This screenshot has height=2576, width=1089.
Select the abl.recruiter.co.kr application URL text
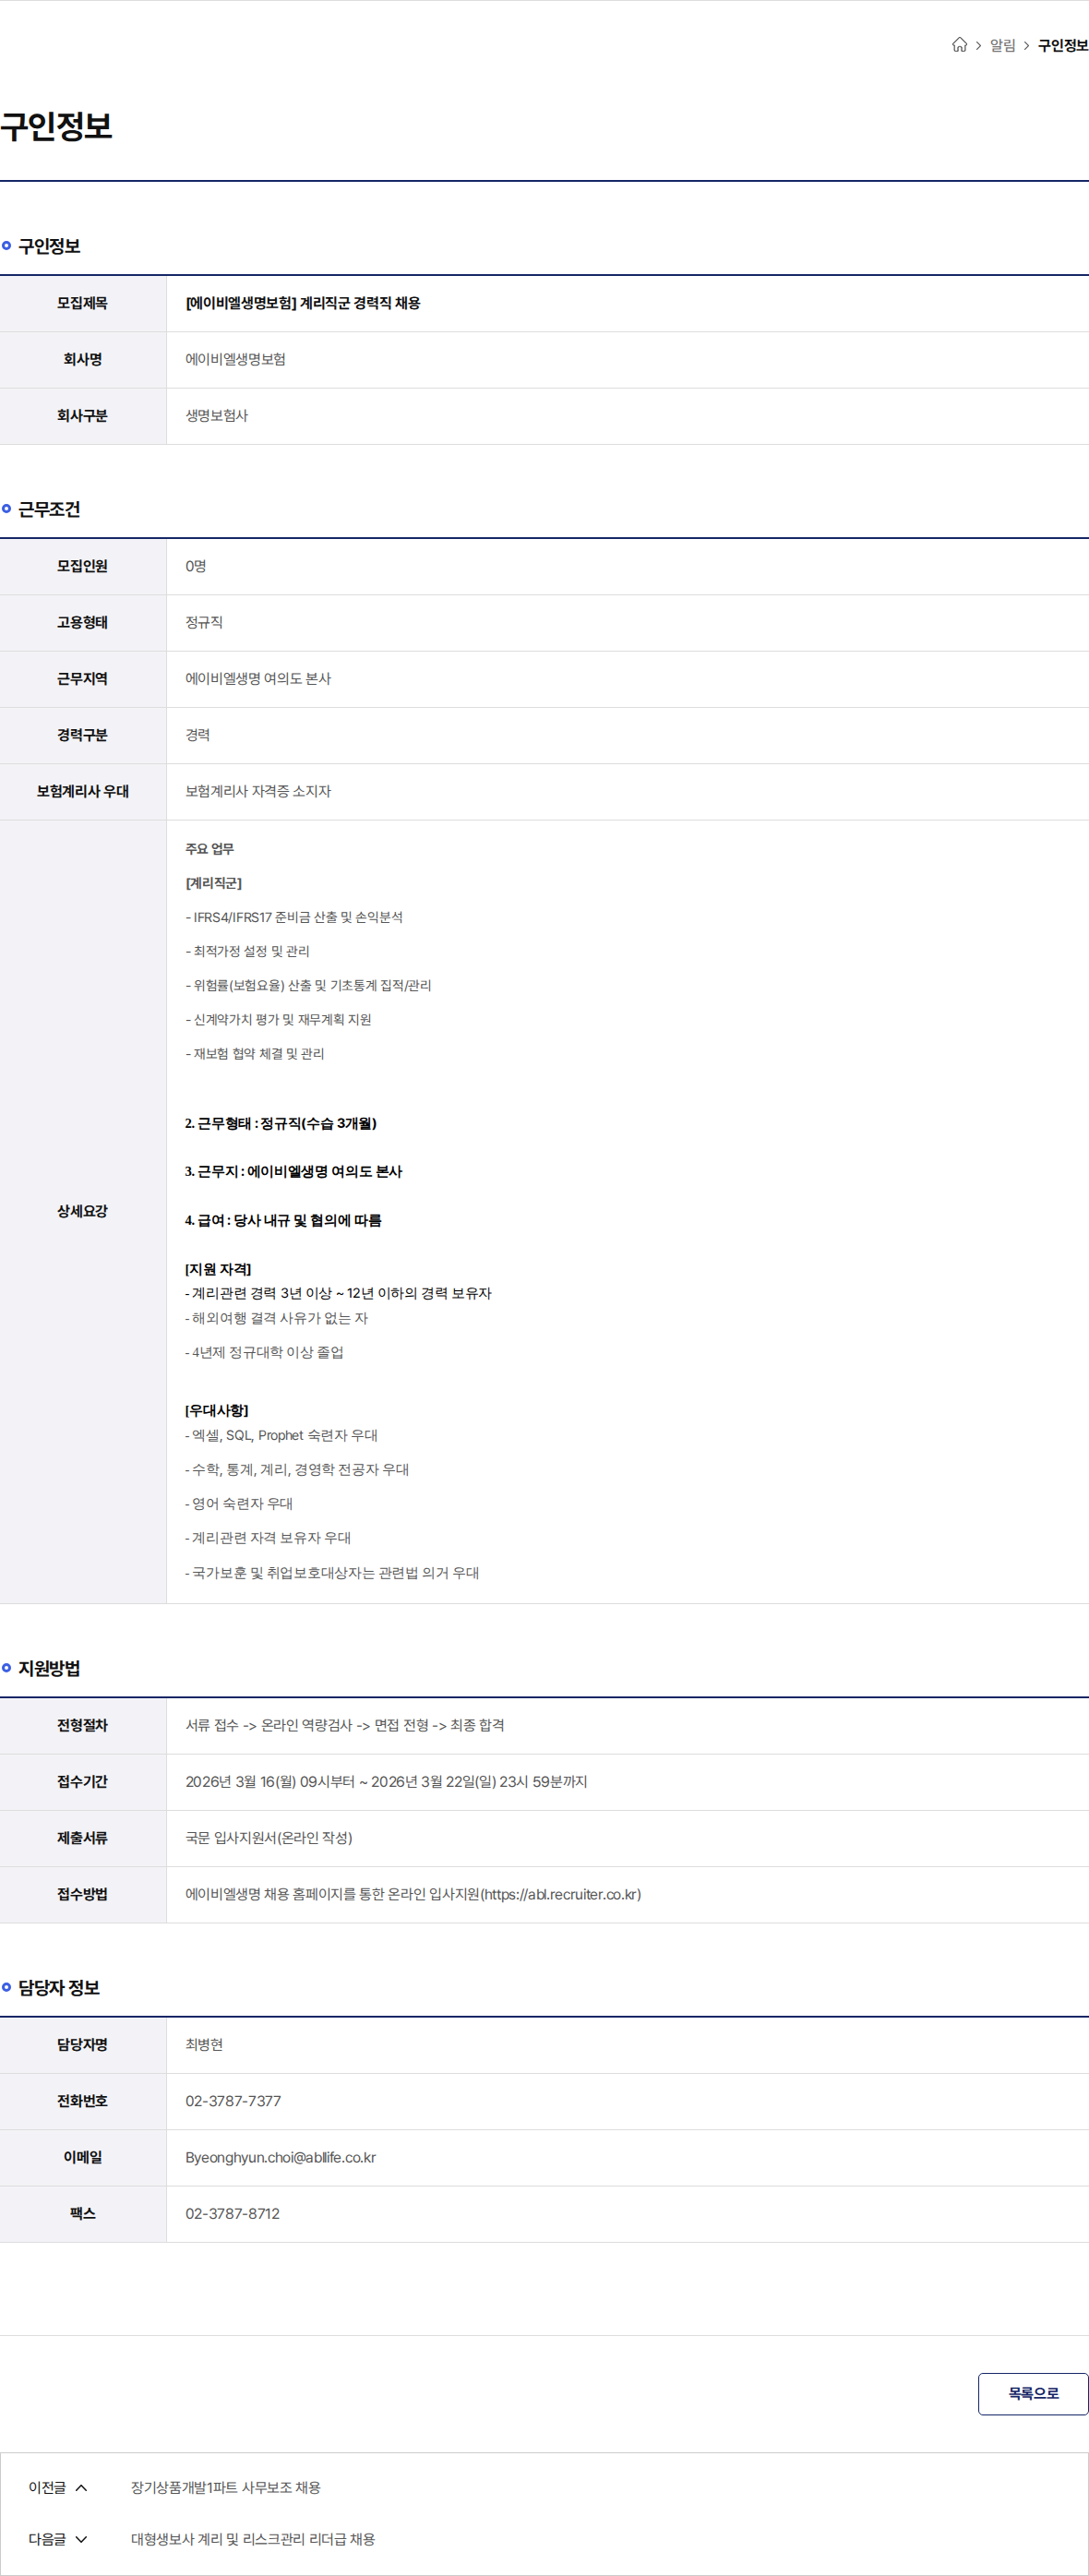click(560, 1894)
